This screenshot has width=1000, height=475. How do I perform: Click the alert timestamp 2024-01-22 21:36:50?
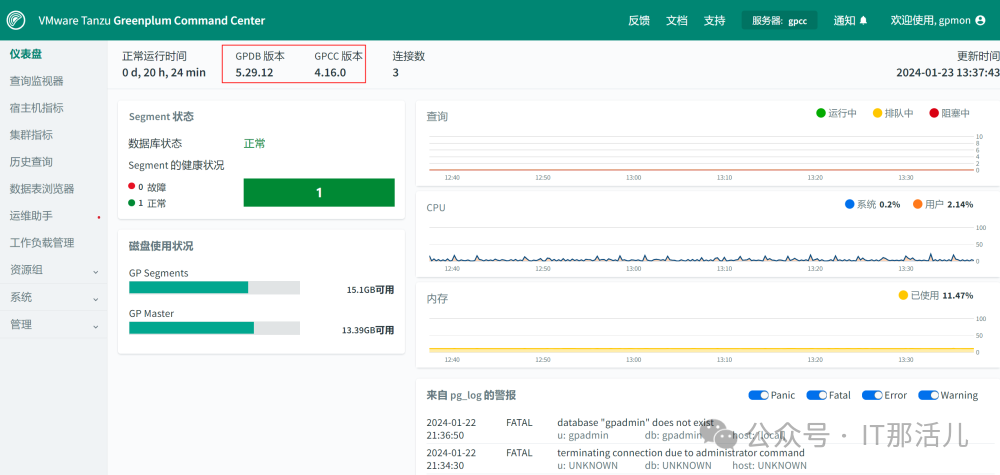(x=452, y=428)
